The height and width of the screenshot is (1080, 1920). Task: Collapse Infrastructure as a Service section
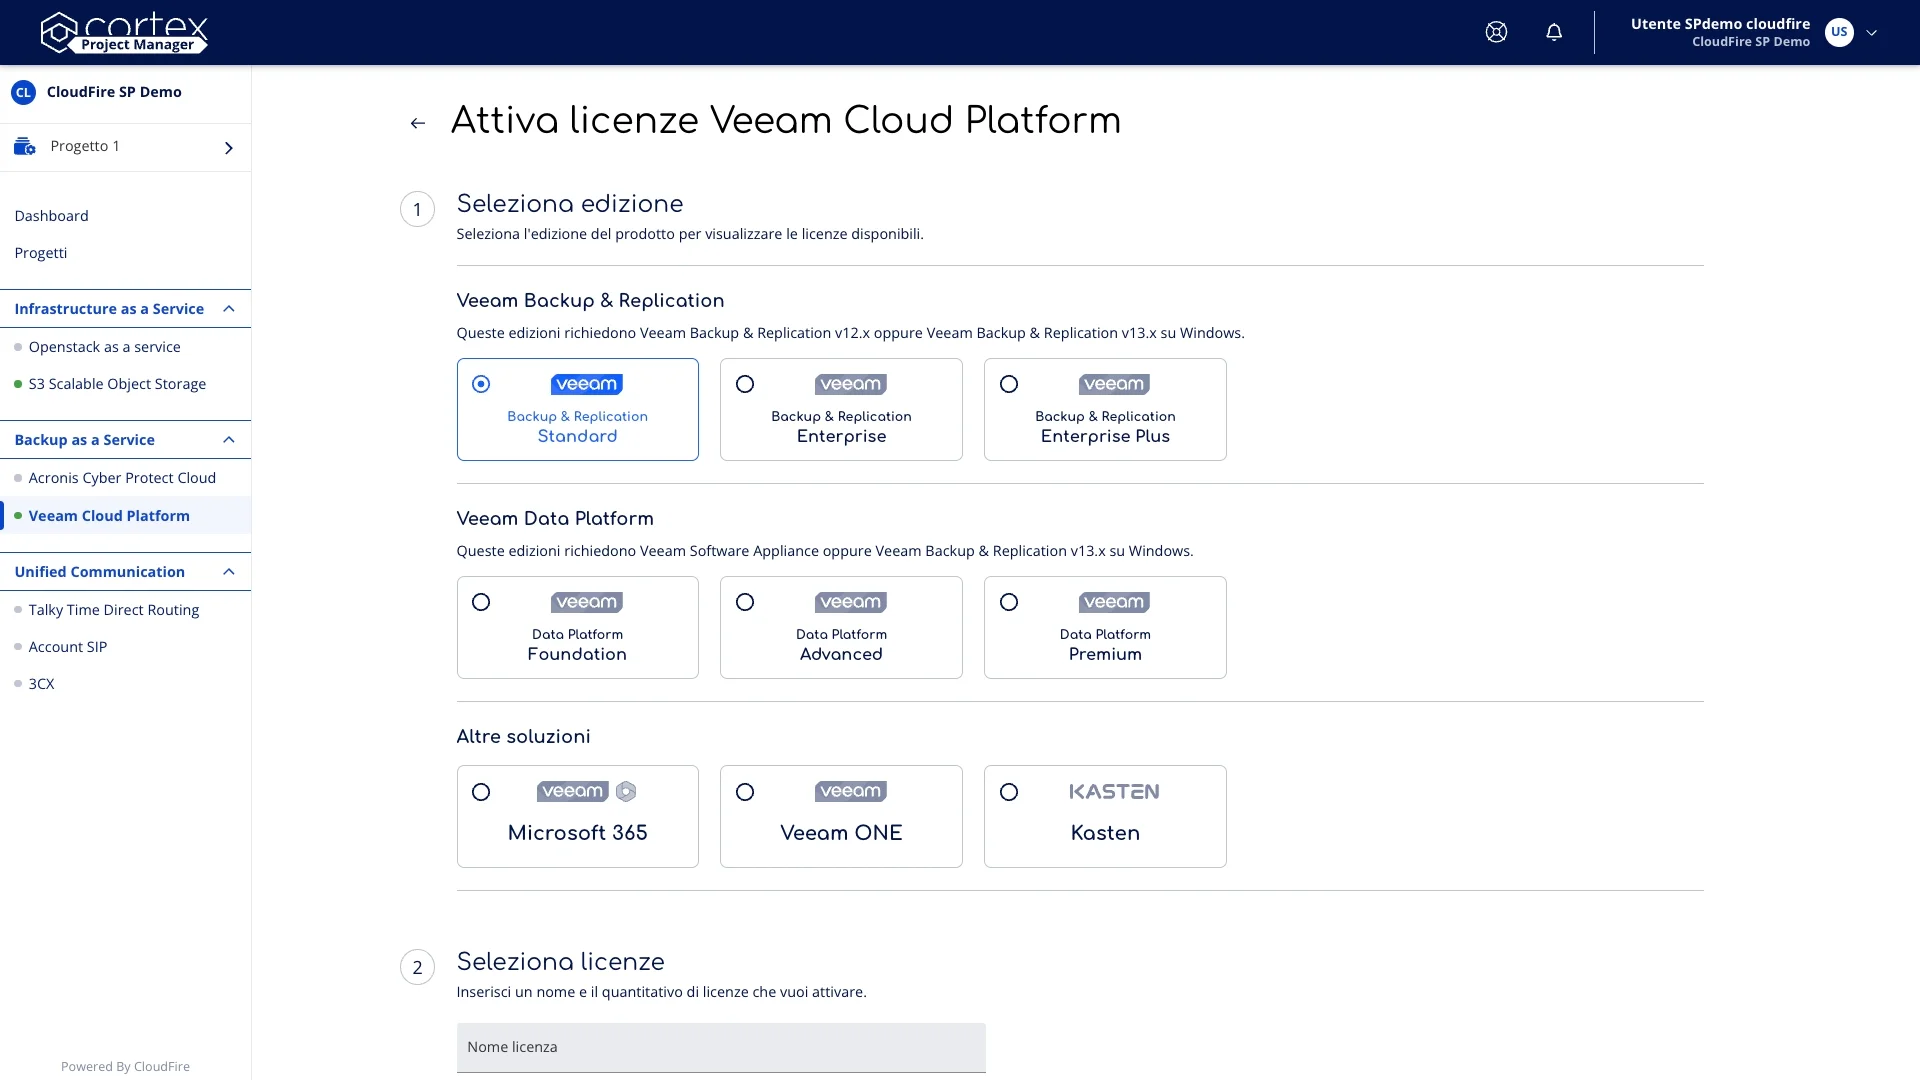229,309
